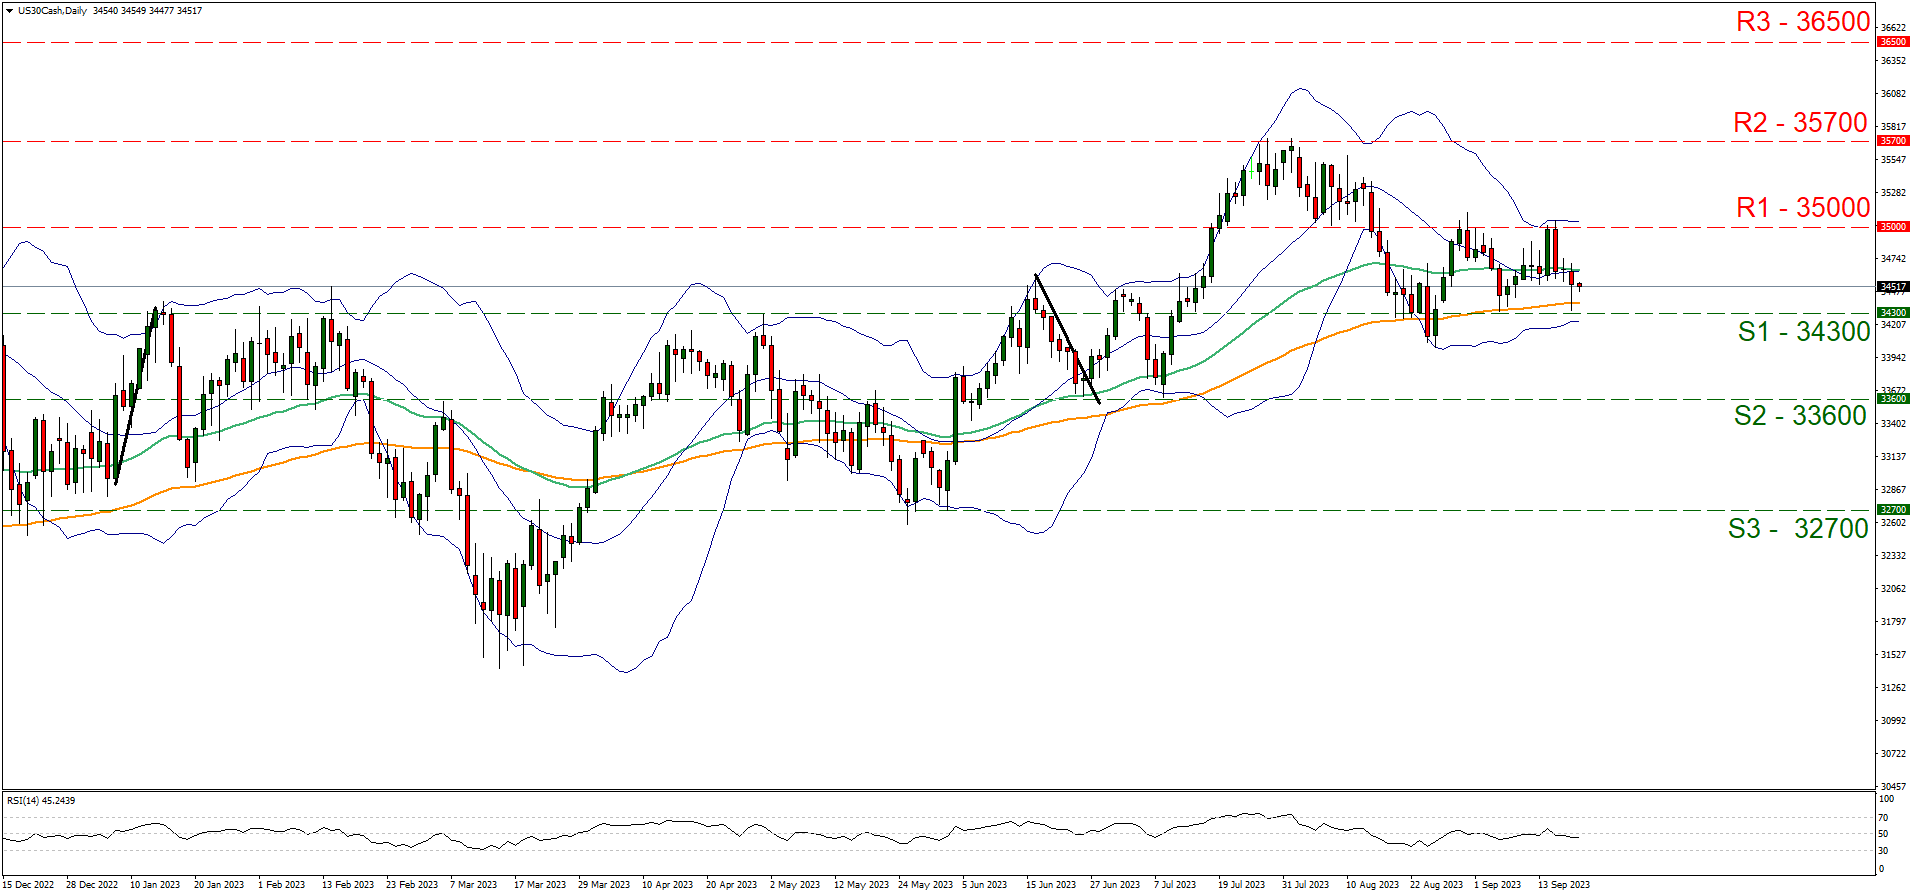Click the S1 - 34300 support label

[1803, 332]
